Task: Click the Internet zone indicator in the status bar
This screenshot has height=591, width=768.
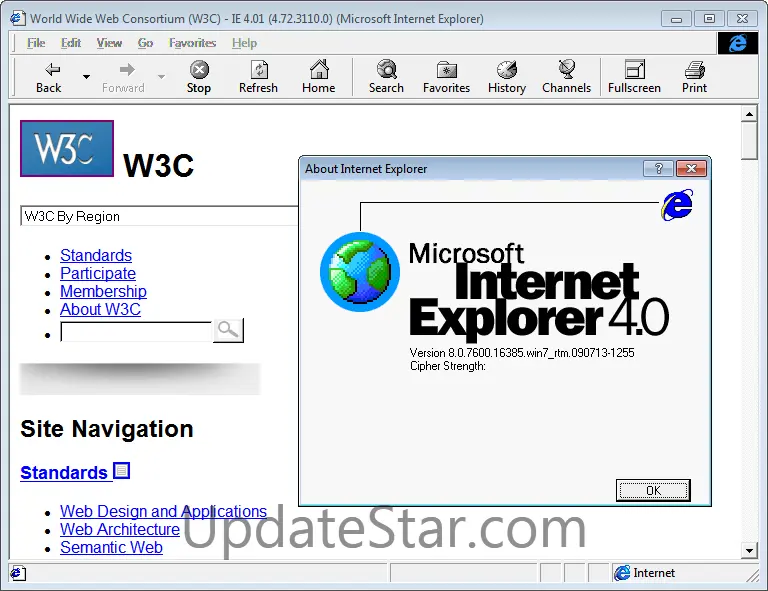Action: [645, 573]
